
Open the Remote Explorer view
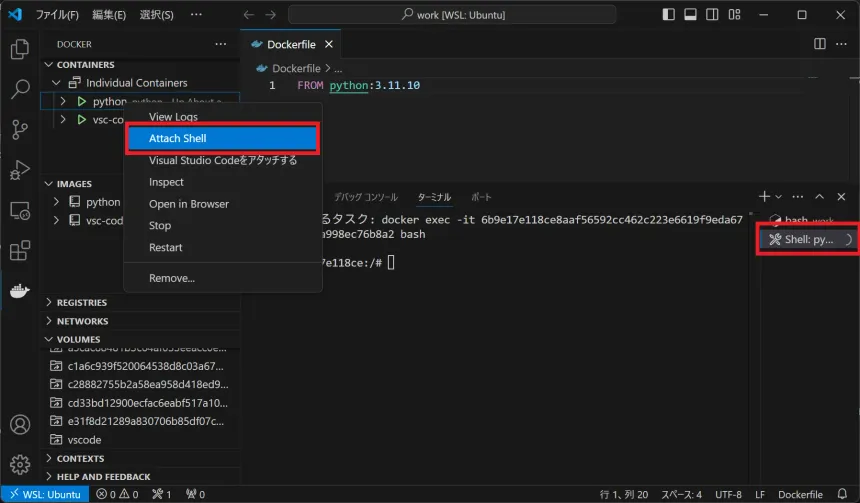coord(19,211)
